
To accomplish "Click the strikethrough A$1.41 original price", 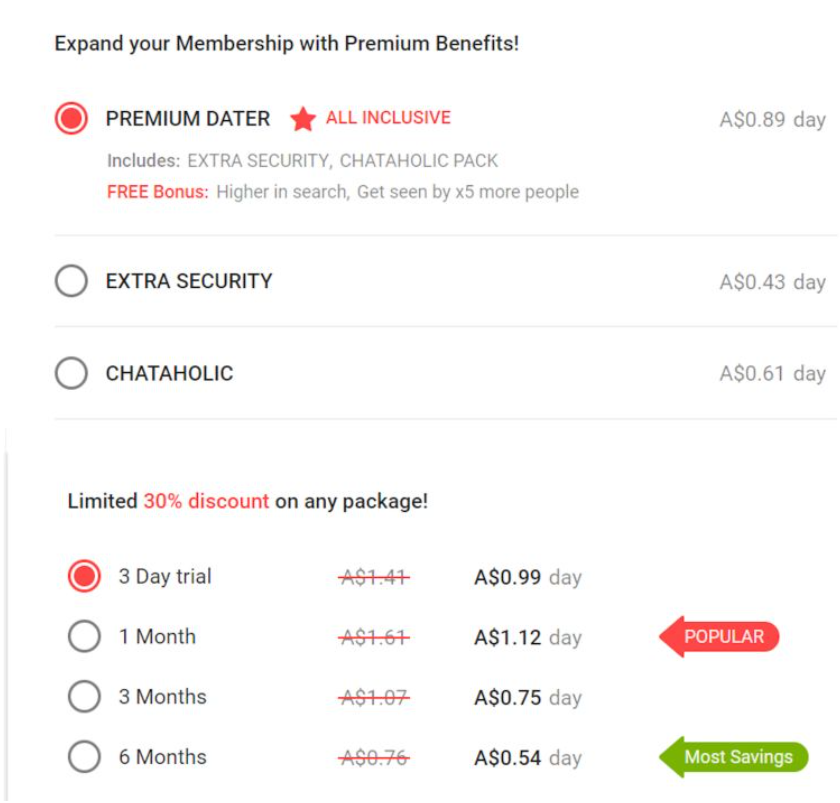I will 374,577.
